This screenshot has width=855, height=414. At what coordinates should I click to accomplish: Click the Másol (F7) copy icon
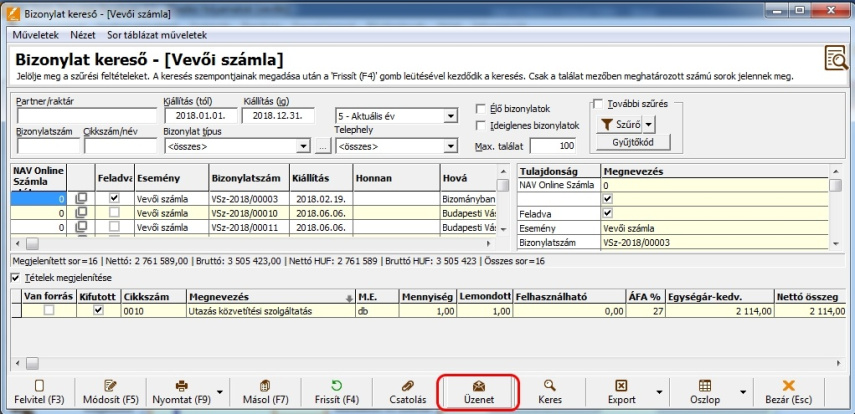[264, 385]
